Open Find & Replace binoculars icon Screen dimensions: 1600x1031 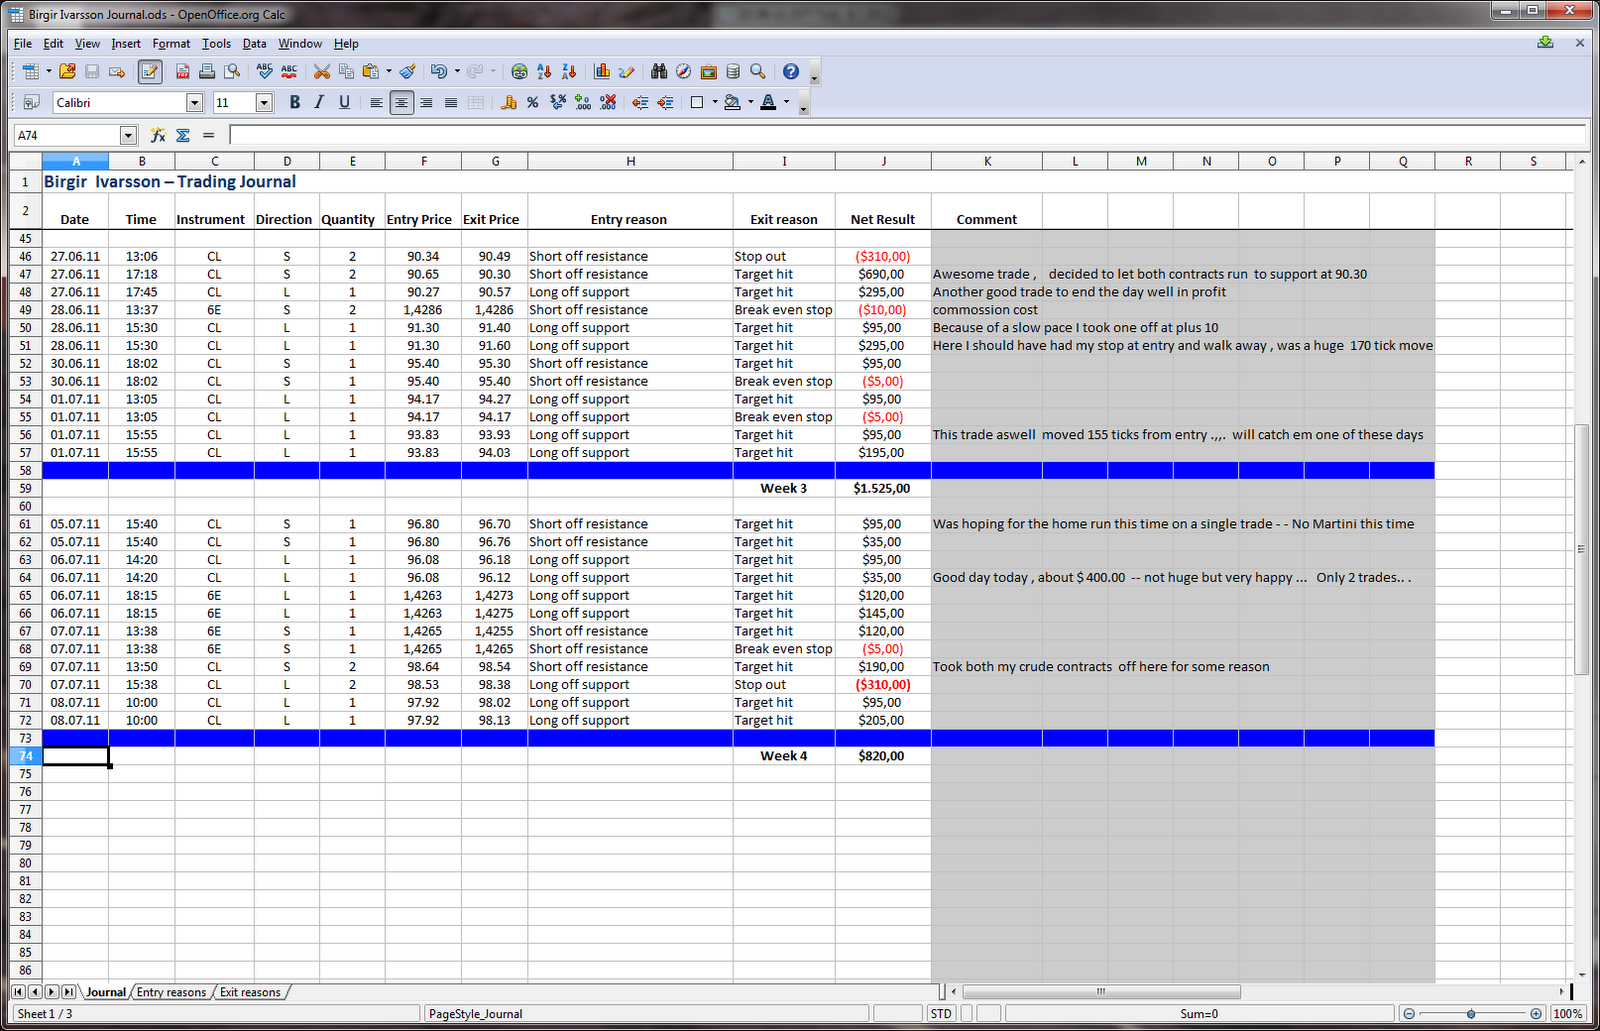pos(659,71)
